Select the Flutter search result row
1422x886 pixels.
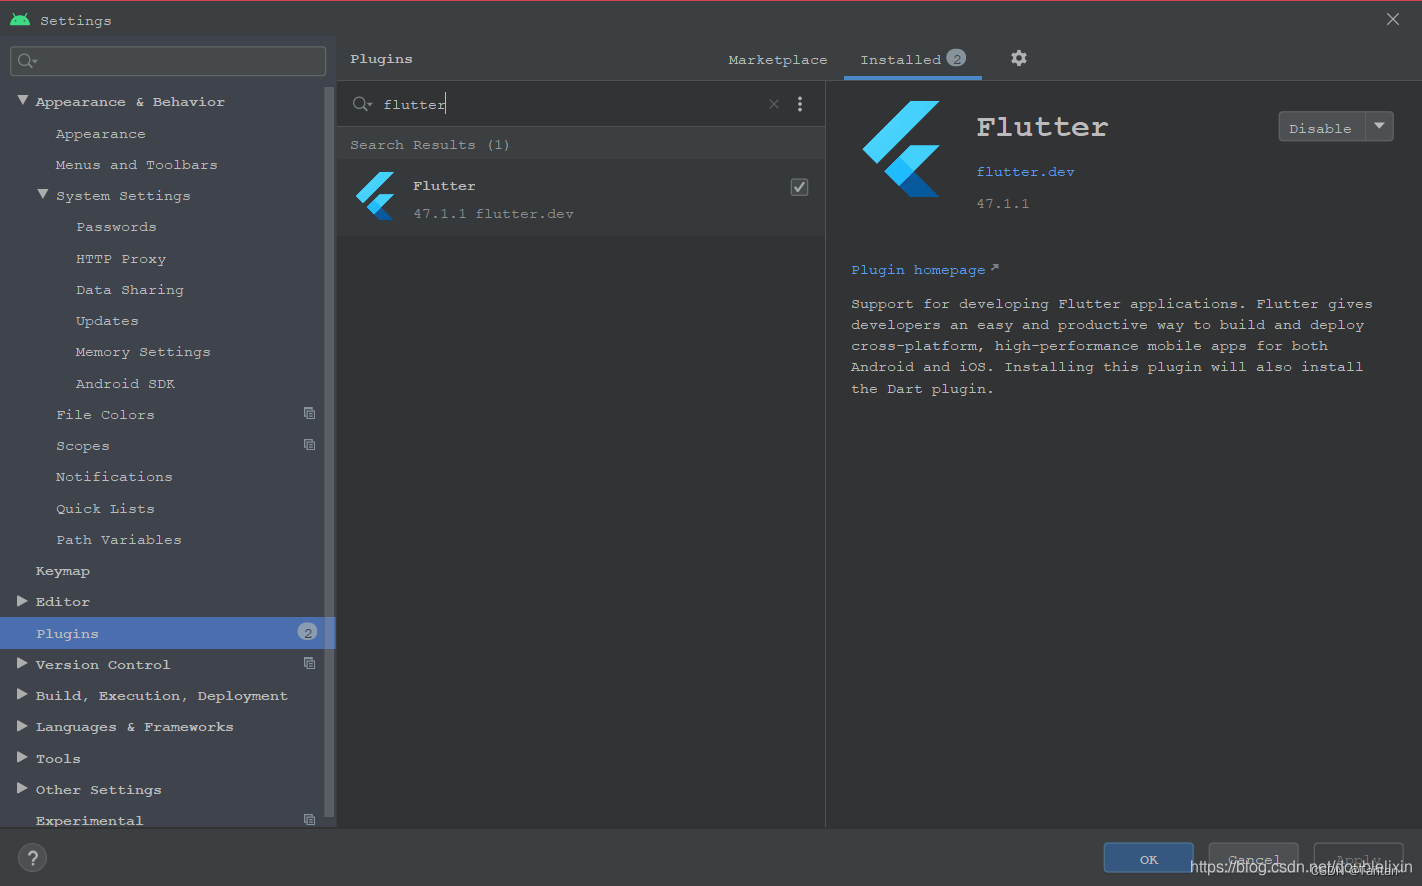pos(581,198)
